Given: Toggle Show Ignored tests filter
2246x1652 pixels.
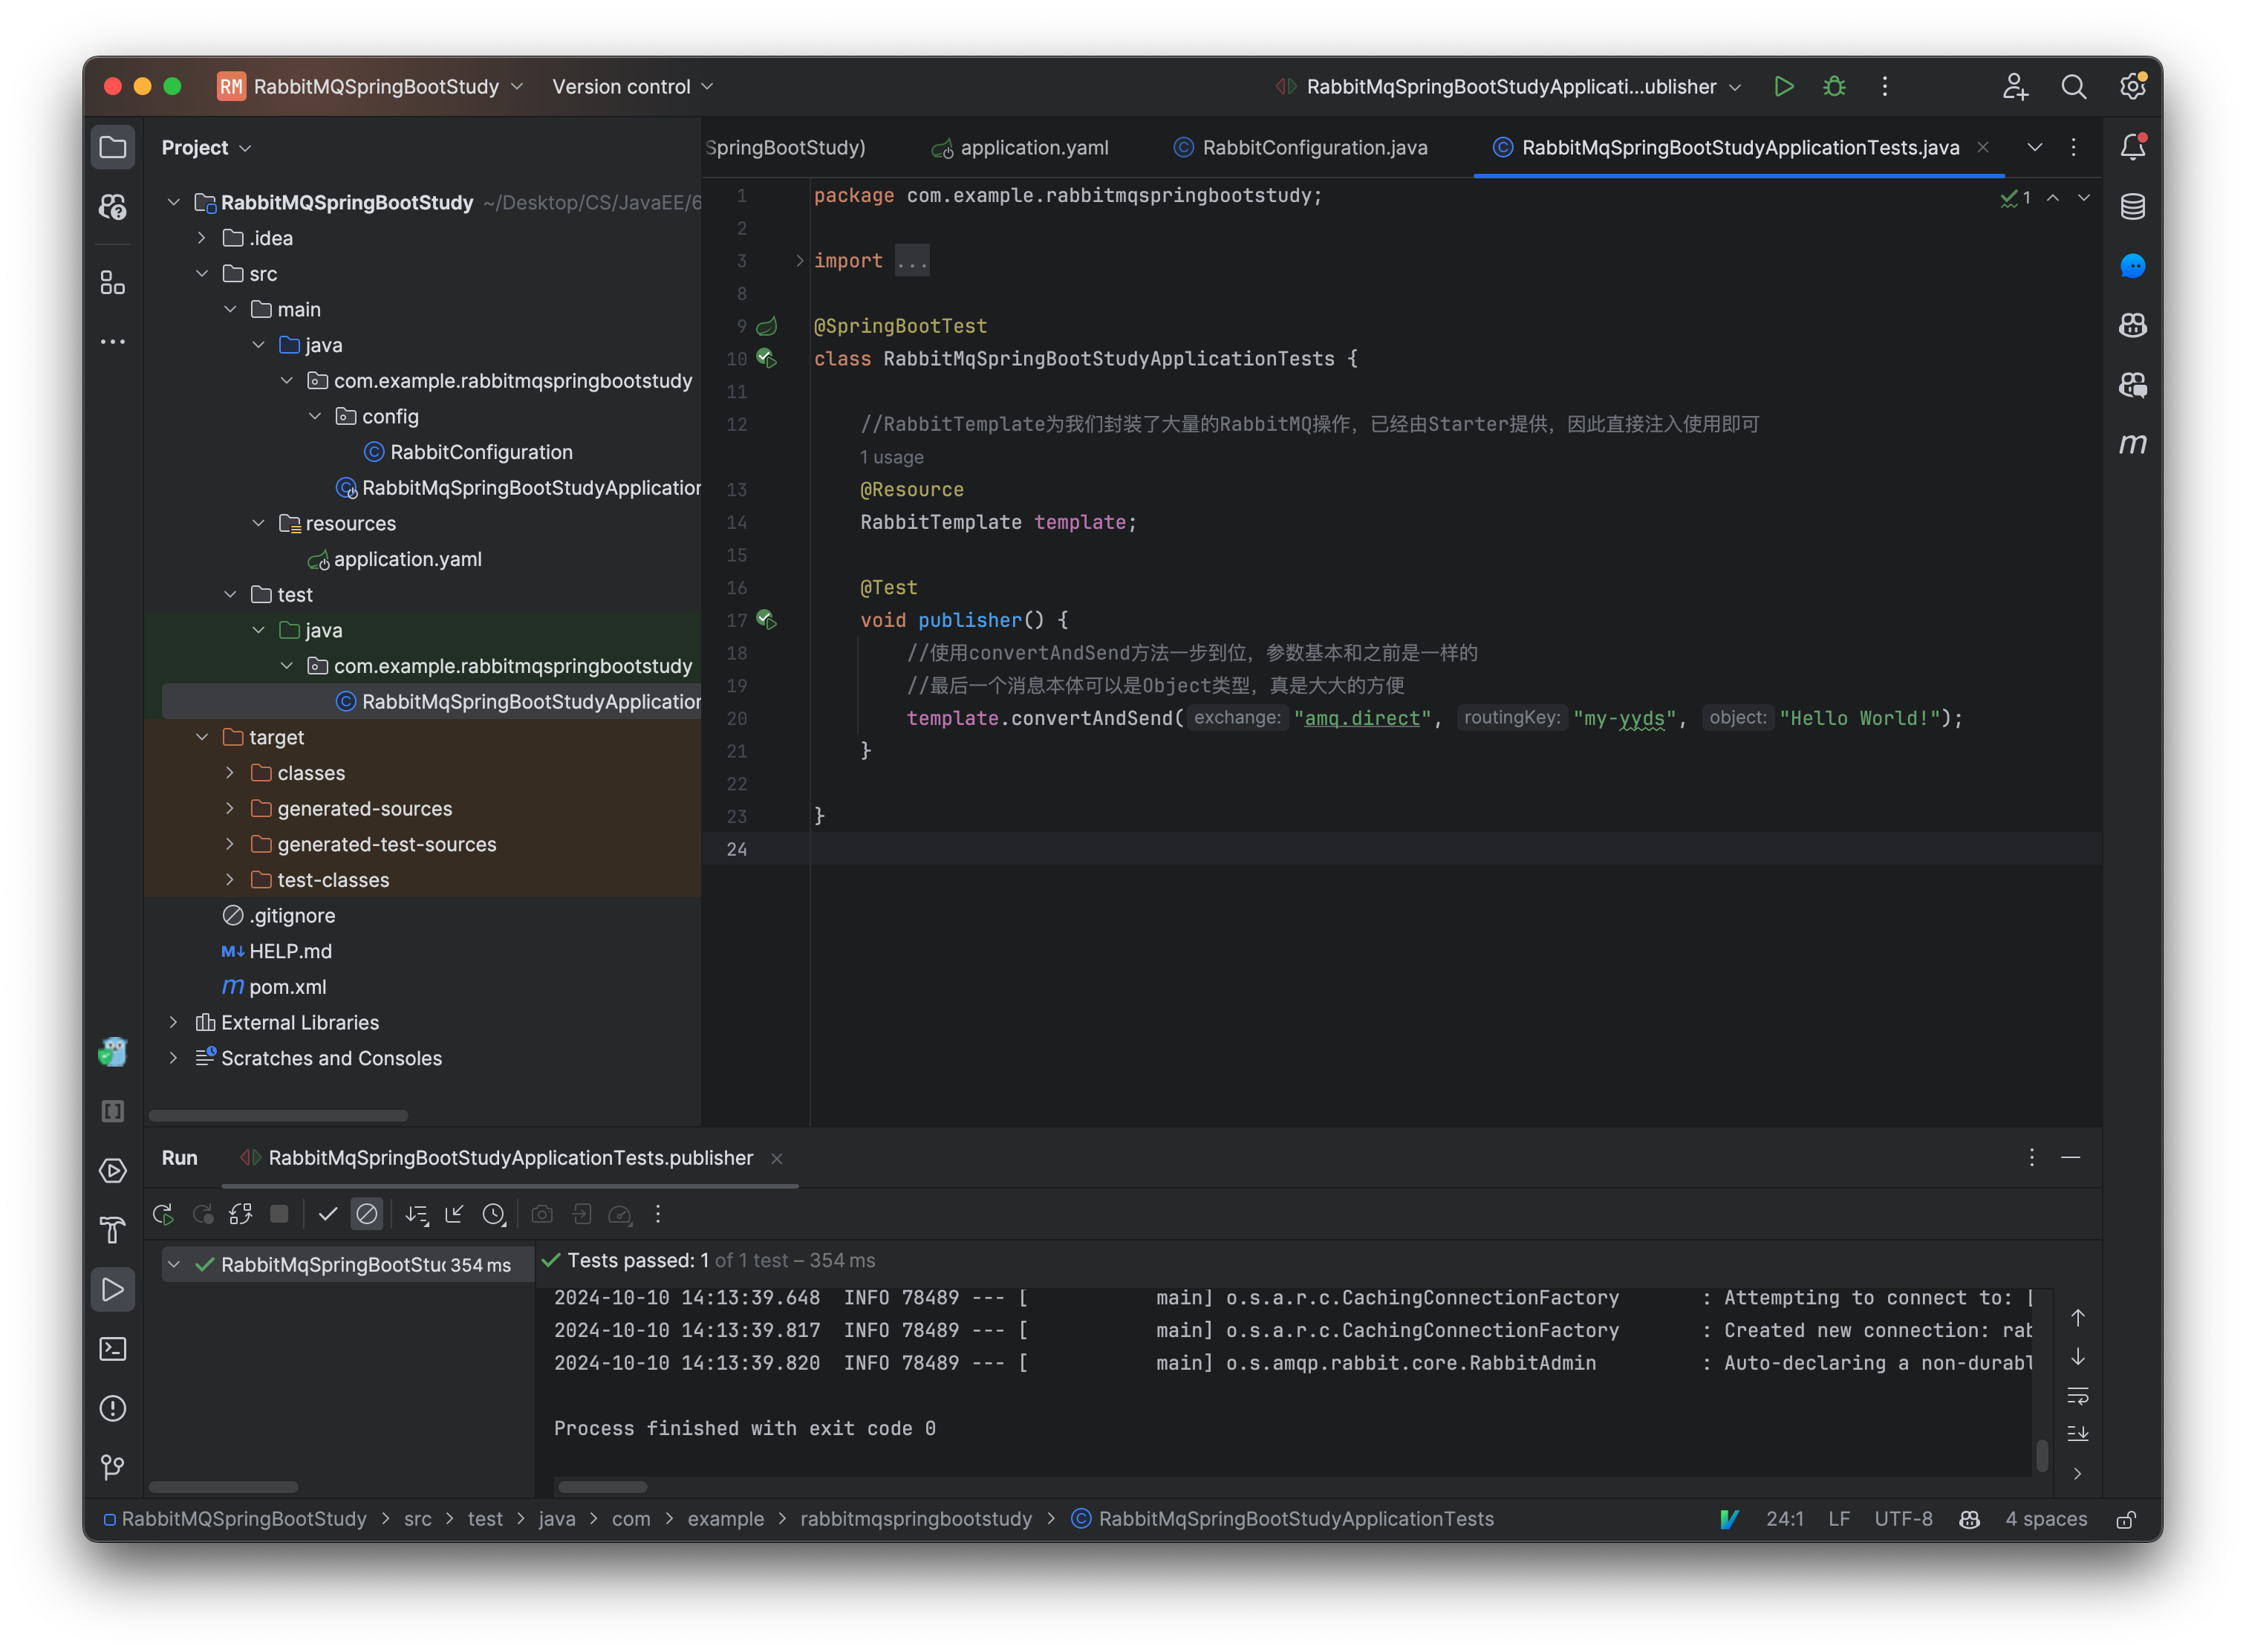Looking at the screenshot, I should 367,1214.
